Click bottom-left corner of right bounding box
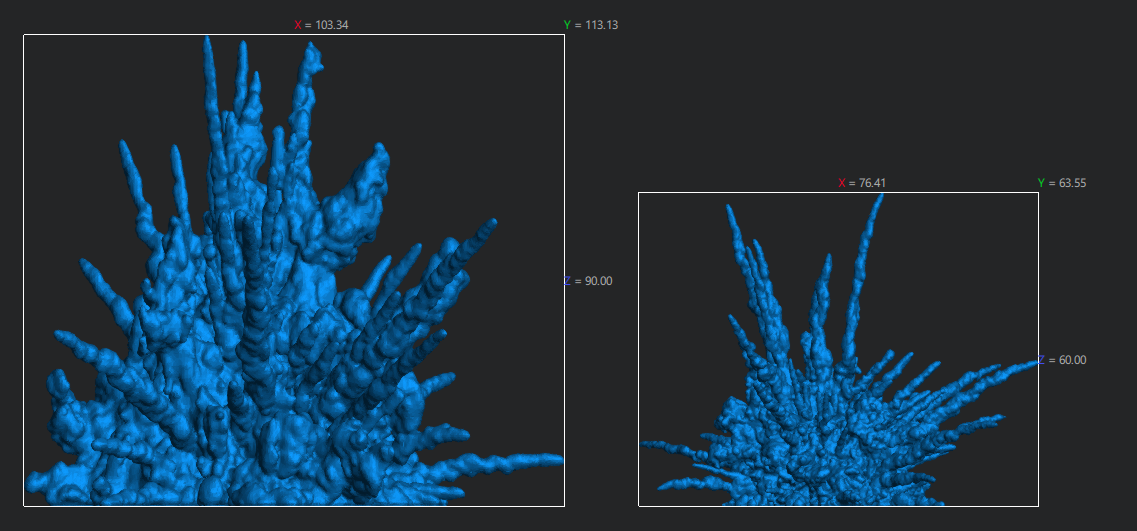1137x531 pixels. coord(639,505)
